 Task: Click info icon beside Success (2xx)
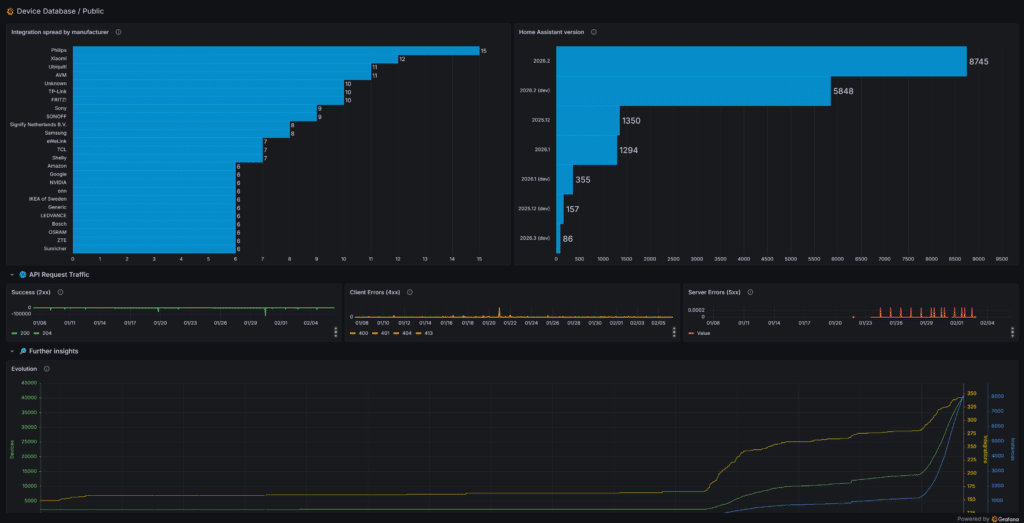(61, 292)
